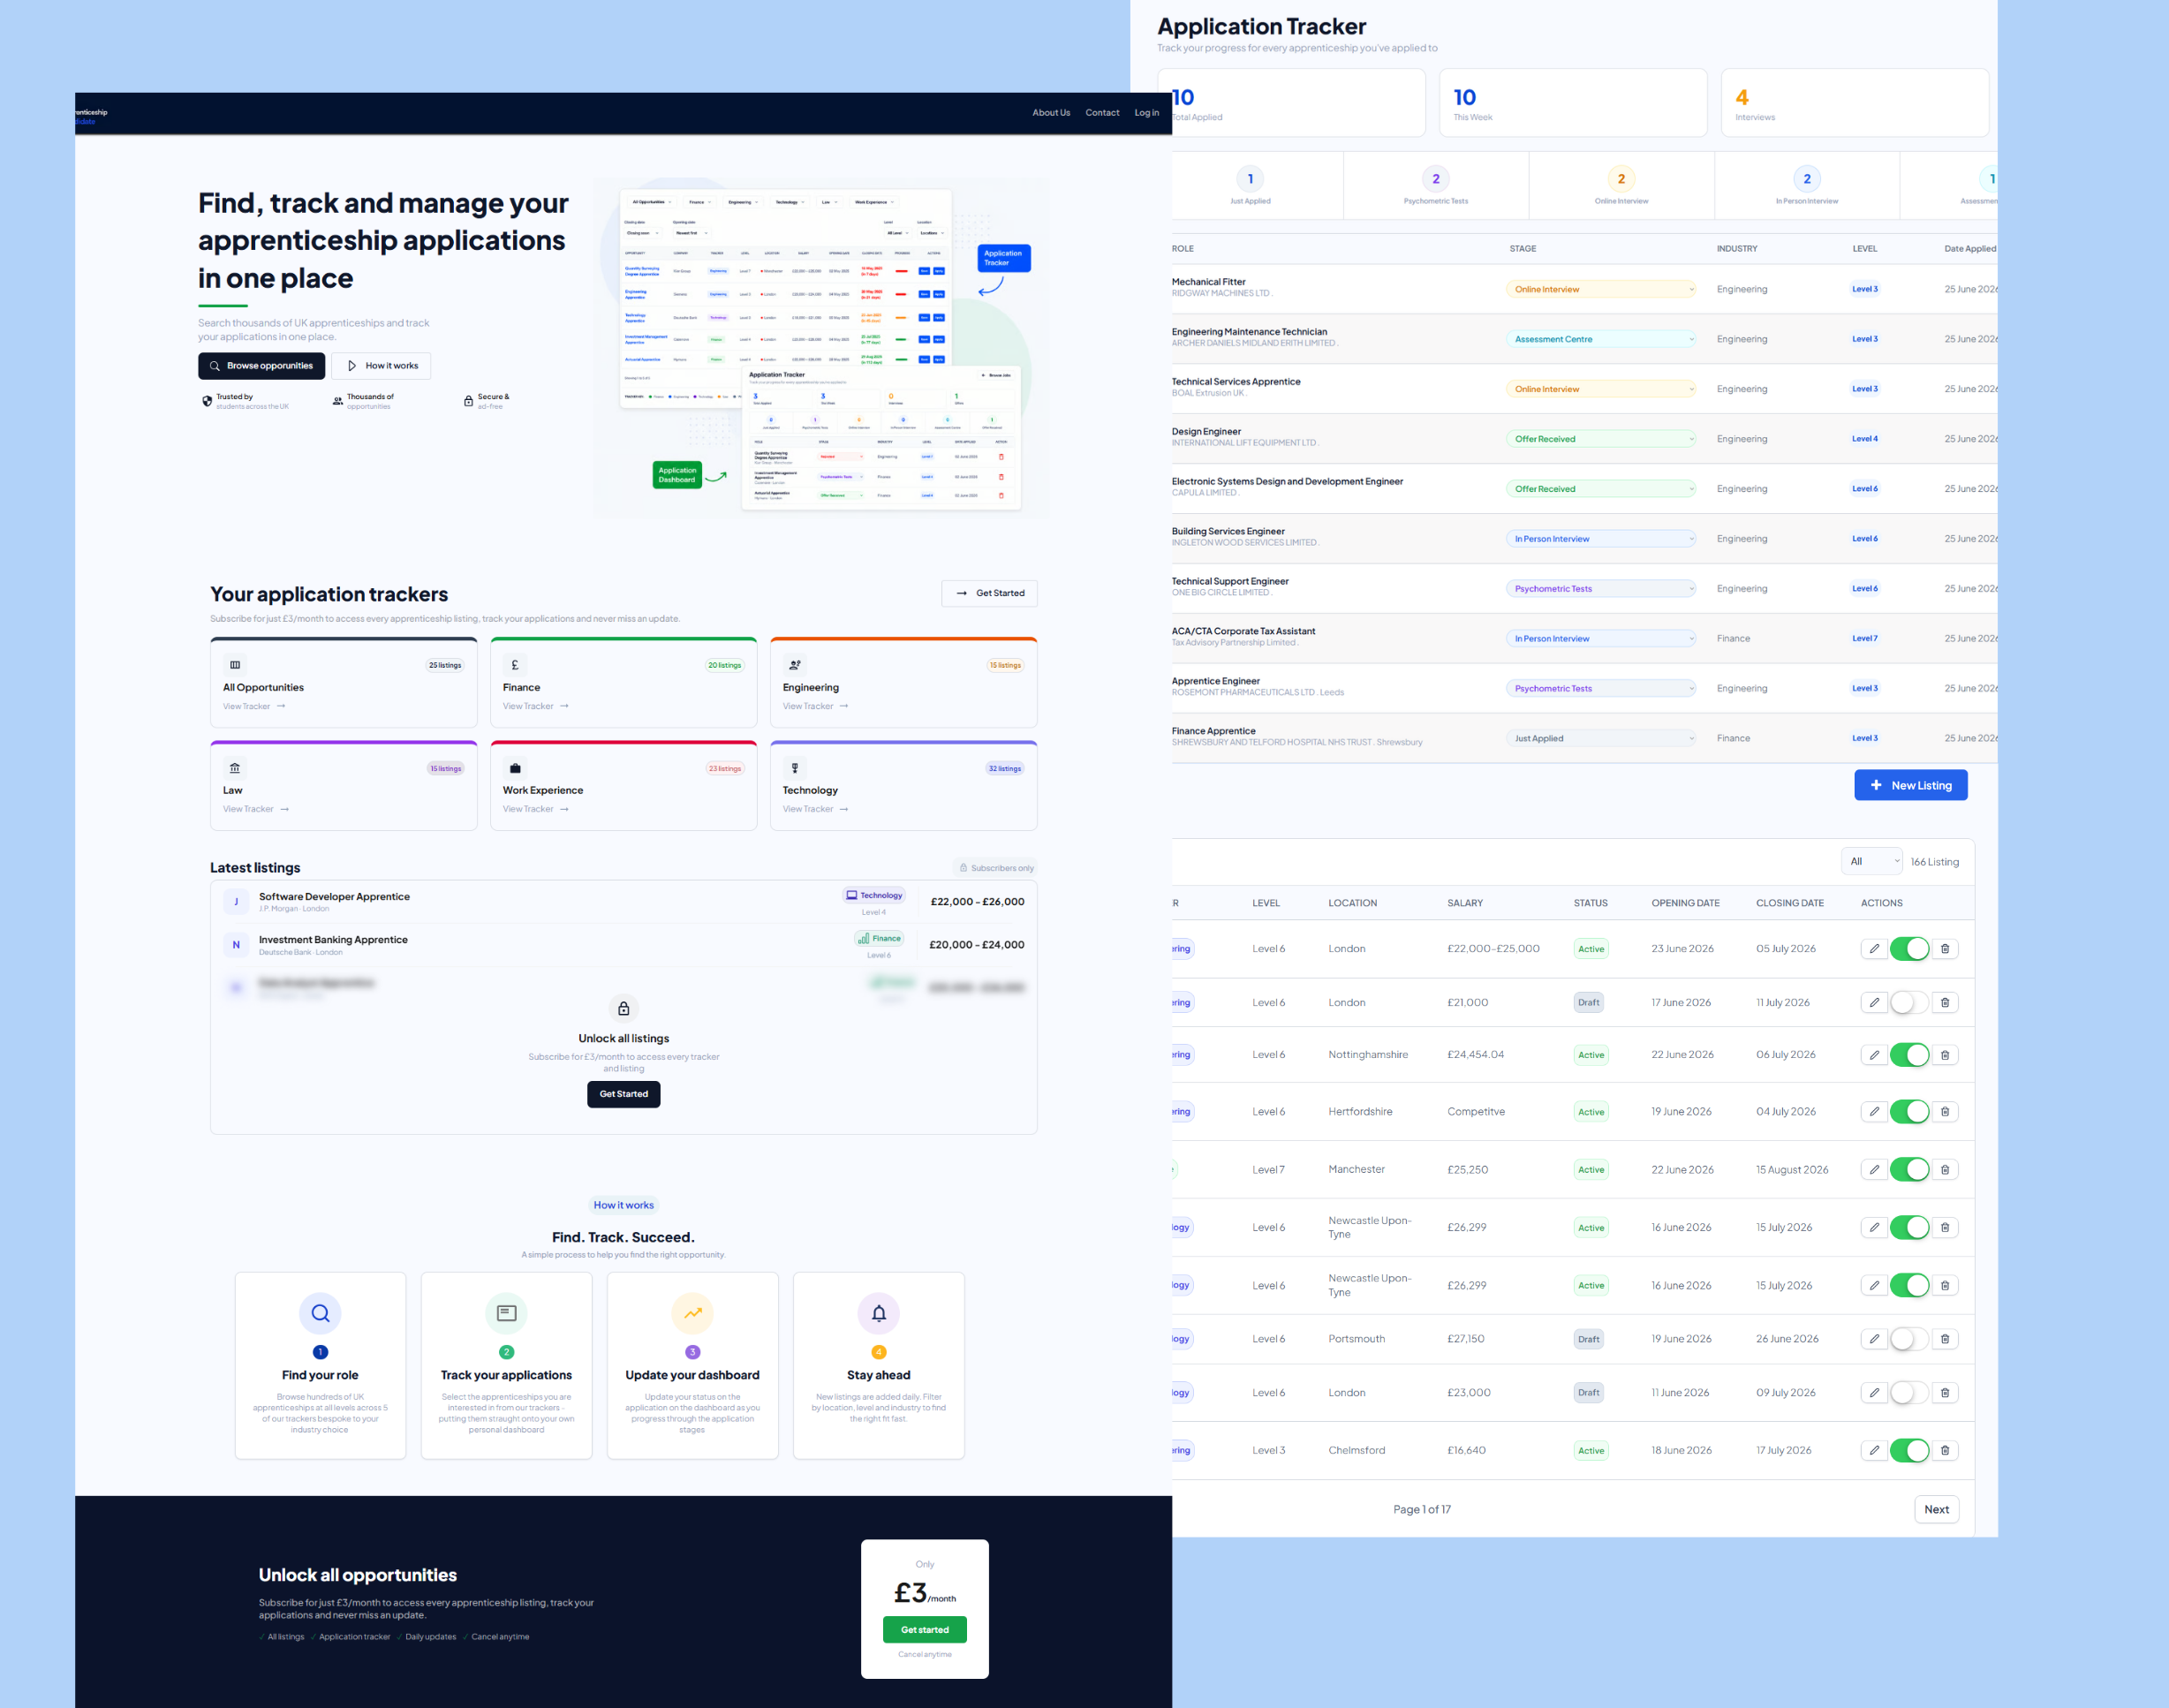Disable the Nottinghamshire listing toggle
The height and width of the screenshot is (1708, 2169).
pos(1909,1055)
